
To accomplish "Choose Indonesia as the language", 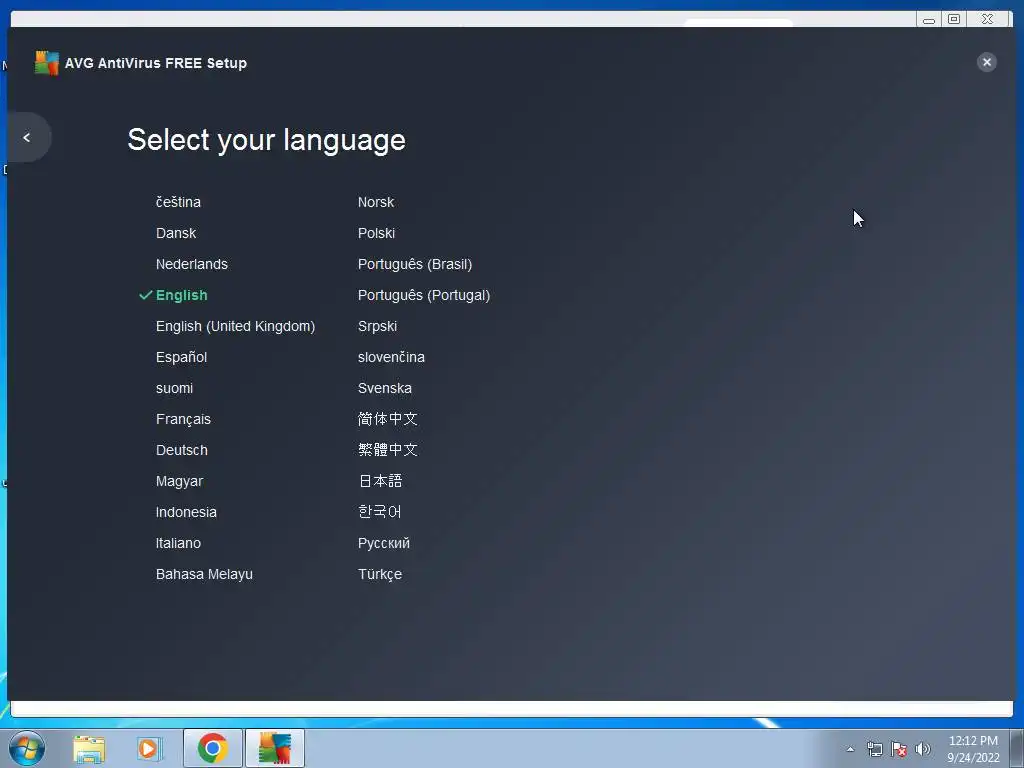I will pos(186,513).
